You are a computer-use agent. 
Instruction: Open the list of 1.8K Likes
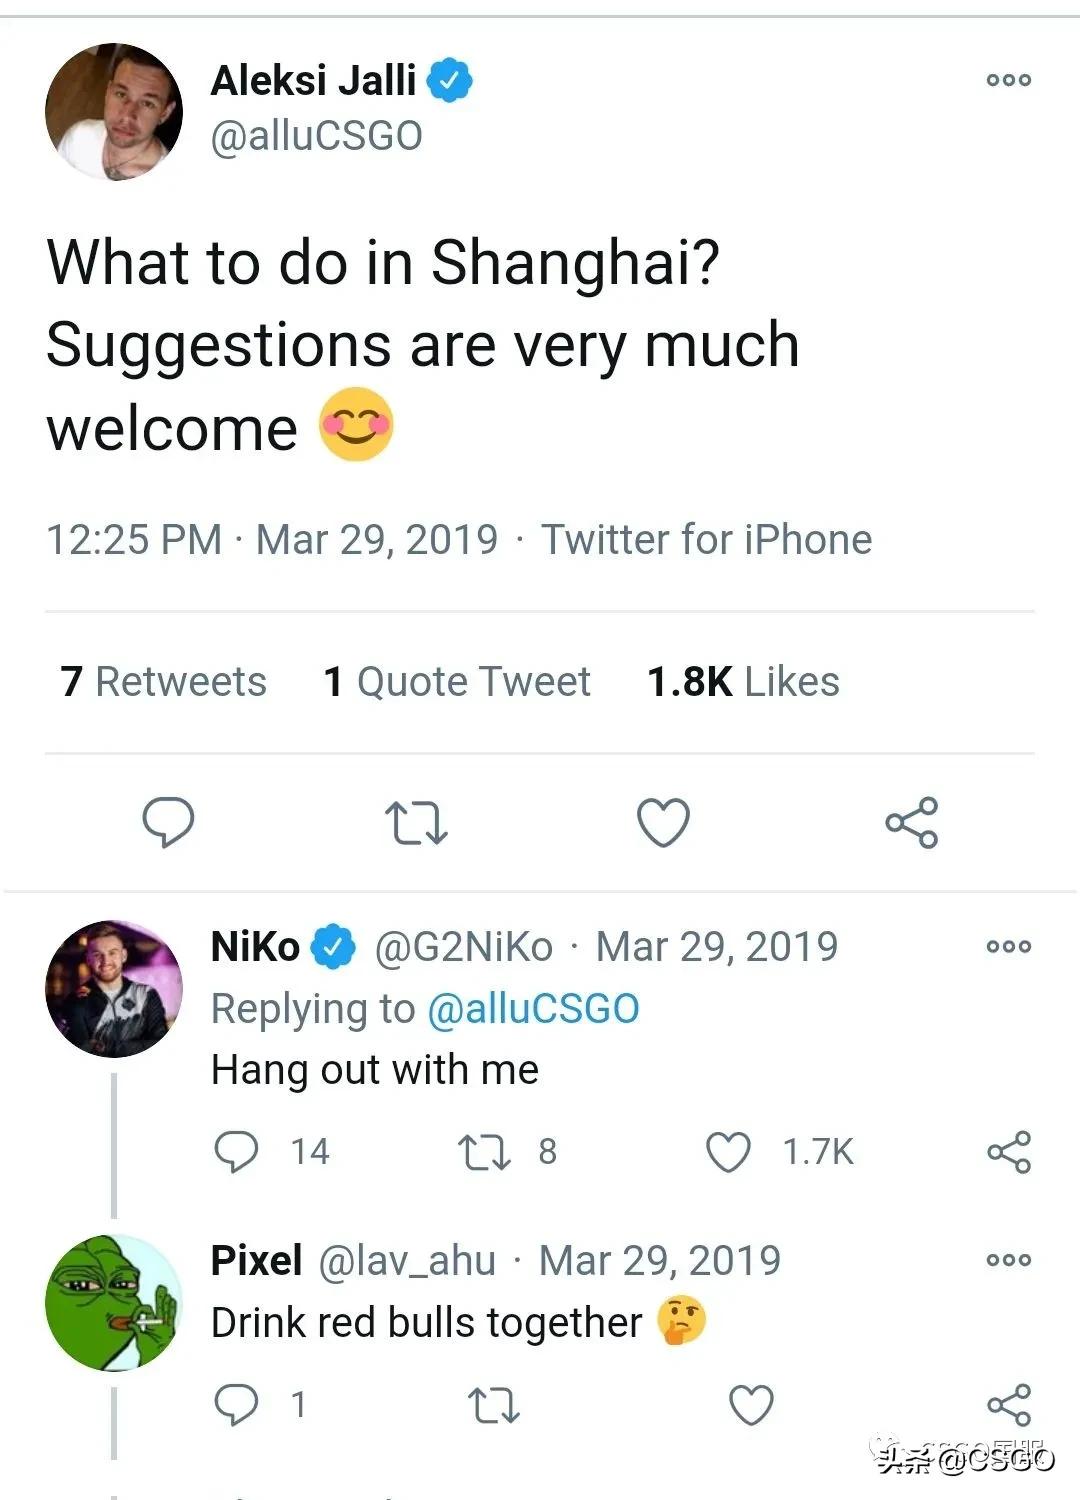point(740,682)
